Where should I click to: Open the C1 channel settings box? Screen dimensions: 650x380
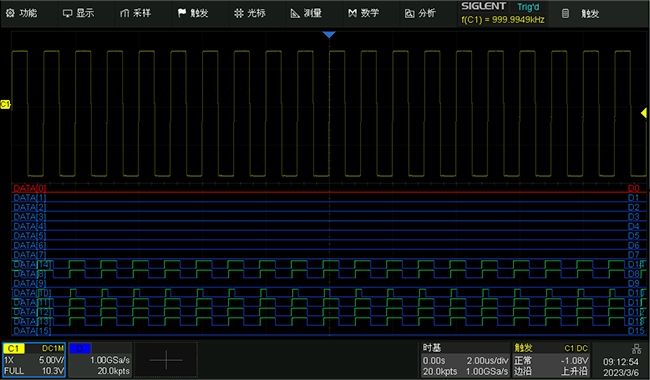(34, 360)
